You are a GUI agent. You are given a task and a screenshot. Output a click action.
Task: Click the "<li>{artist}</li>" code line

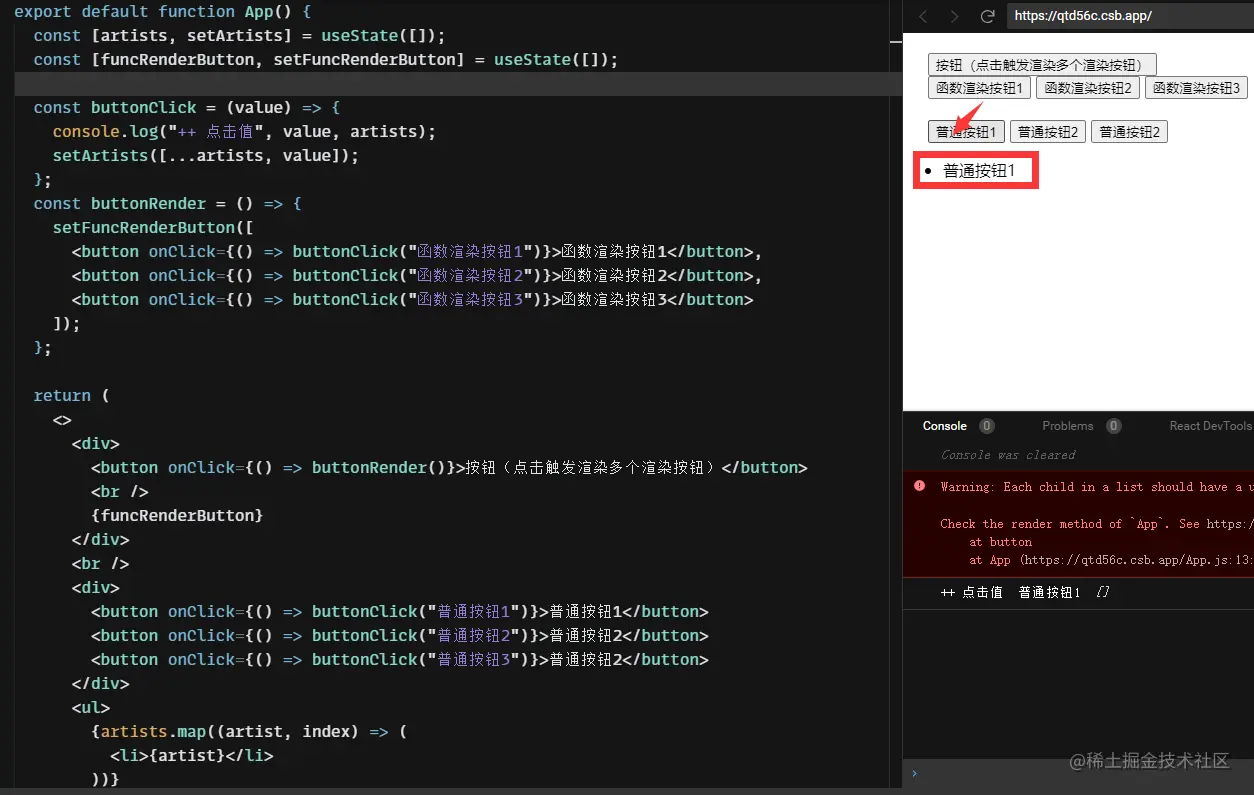click(191, 756)
